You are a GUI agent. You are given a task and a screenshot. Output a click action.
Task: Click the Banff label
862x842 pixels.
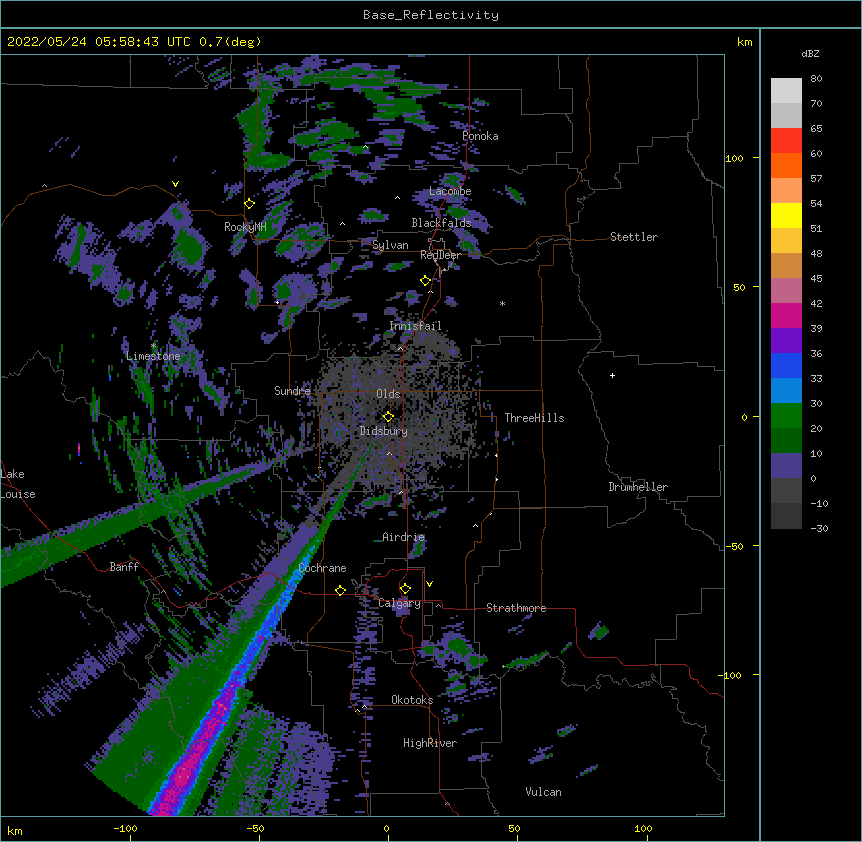[124, 567]
